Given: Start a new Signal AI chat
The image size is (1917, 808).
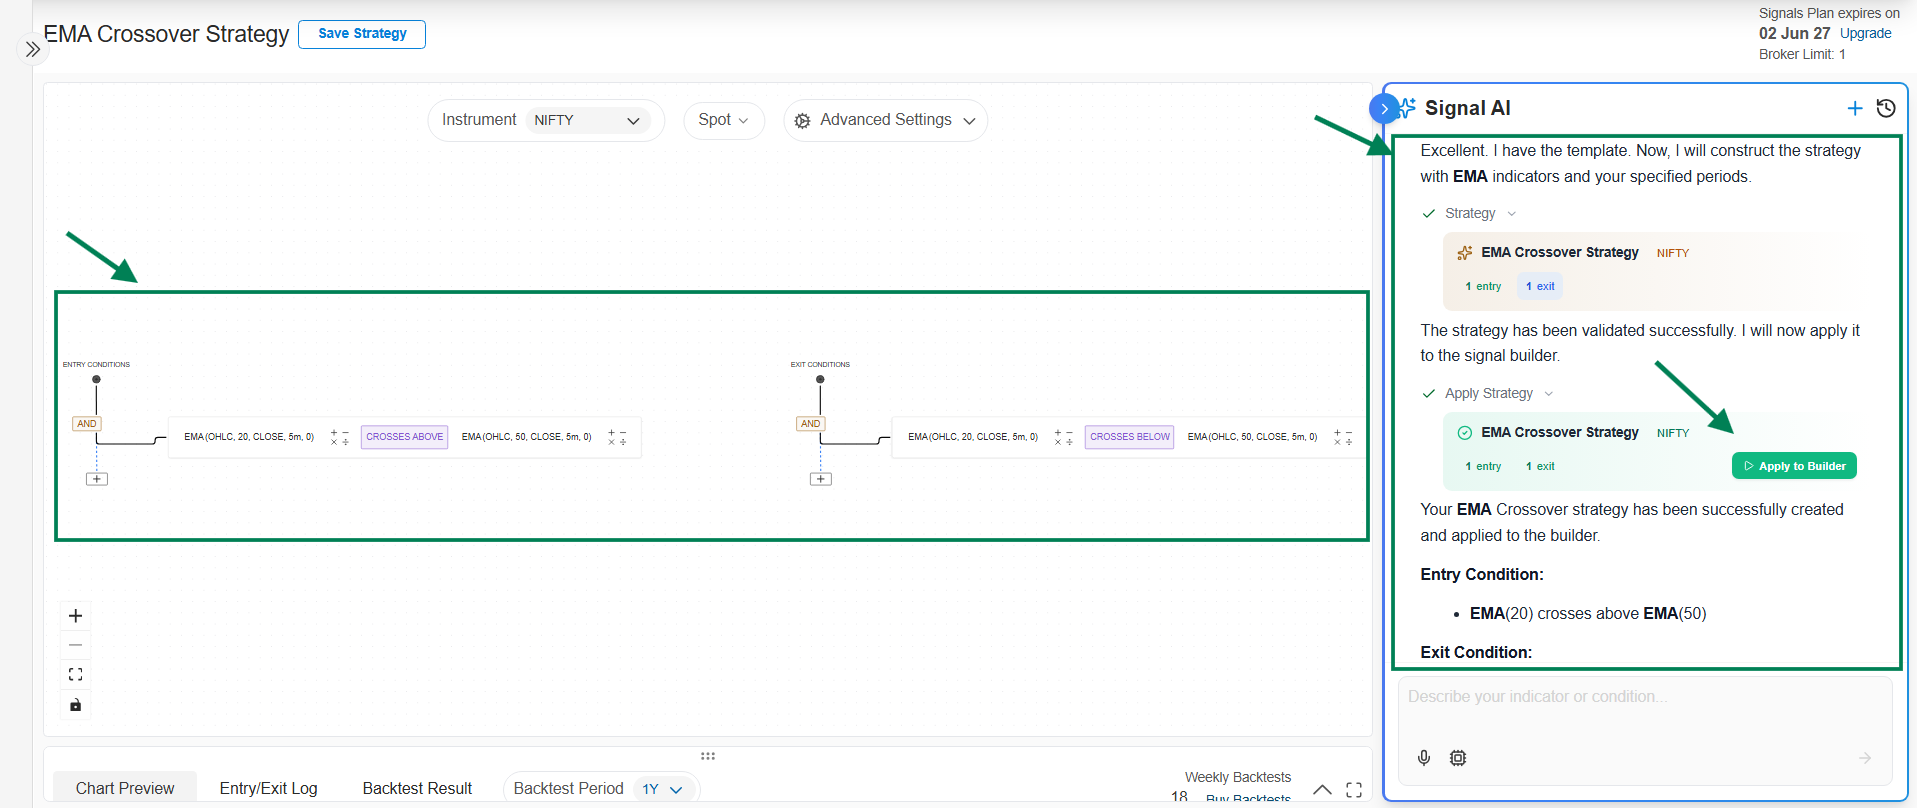Looking at the screenshot, I should [x=1854, y=108].
